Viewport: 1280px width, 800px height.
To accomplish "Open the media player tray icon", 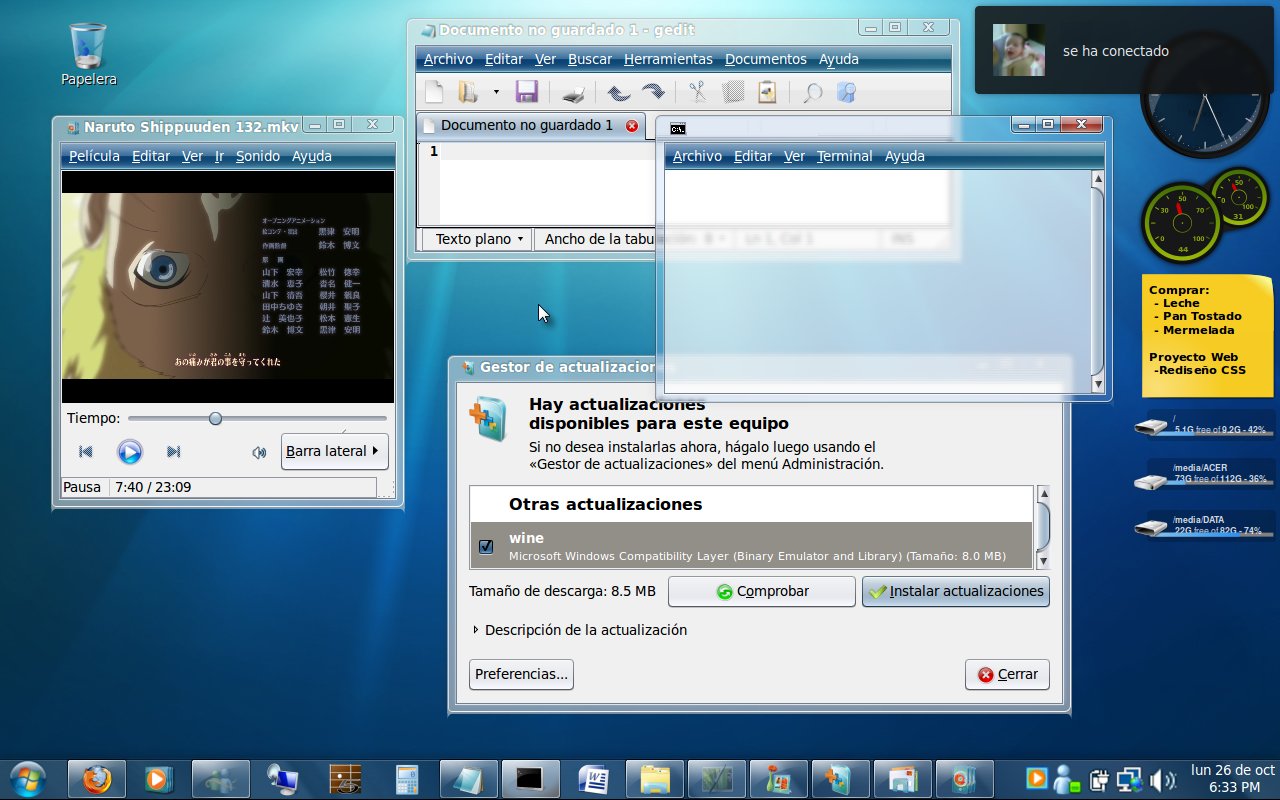I will [x=1037, y=777].
